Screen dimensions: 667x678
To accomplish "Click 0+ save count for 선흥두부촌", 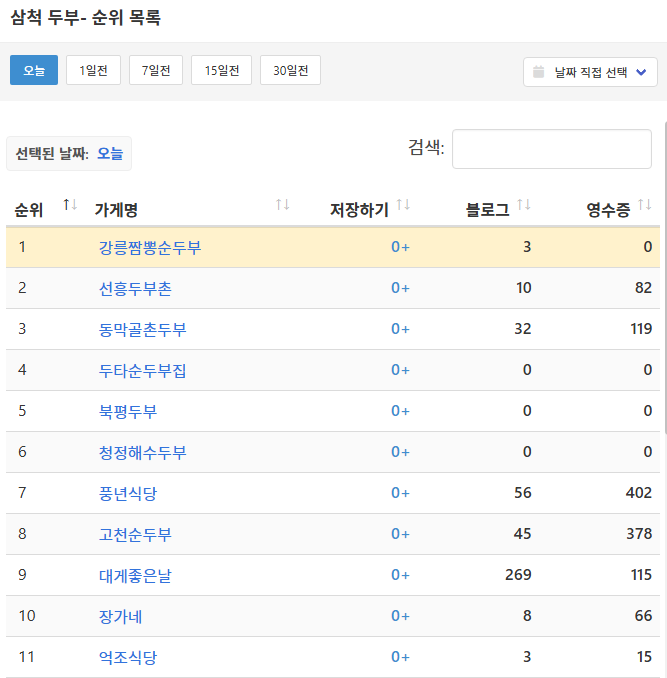I will tap(400, 288).
